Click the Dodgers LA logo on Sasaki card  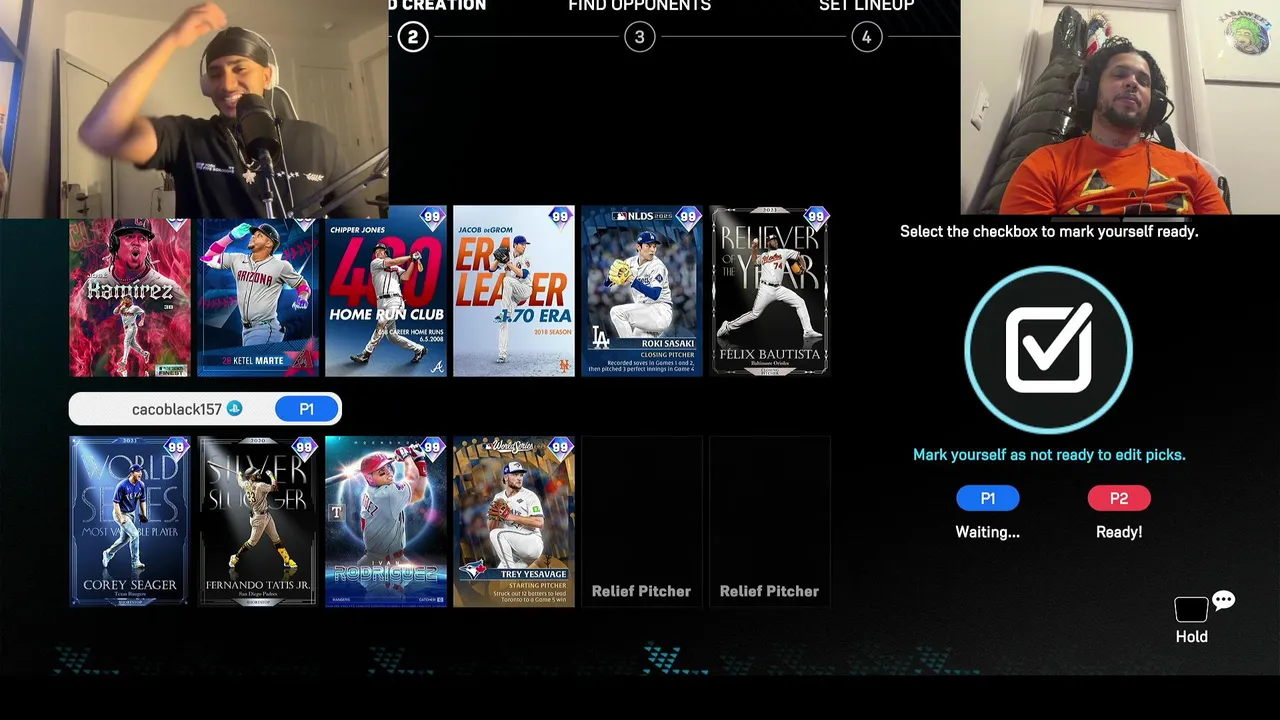tap(600, 338)
